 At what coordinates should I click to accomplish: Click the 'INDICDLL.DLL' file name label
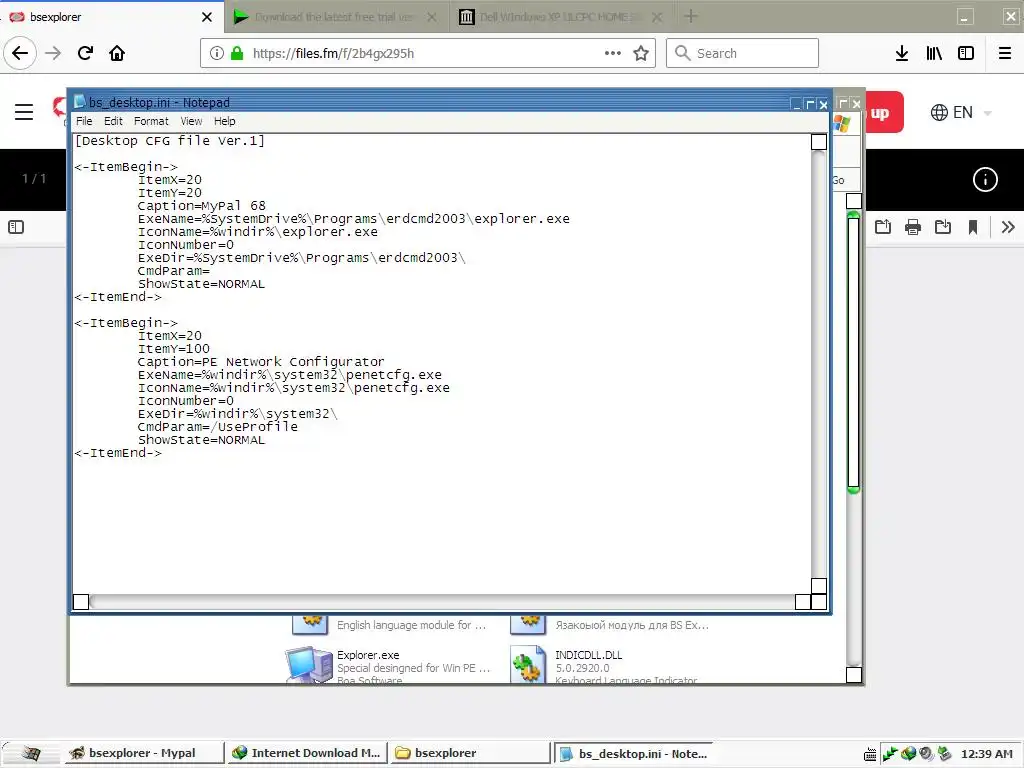coord(588,655)
